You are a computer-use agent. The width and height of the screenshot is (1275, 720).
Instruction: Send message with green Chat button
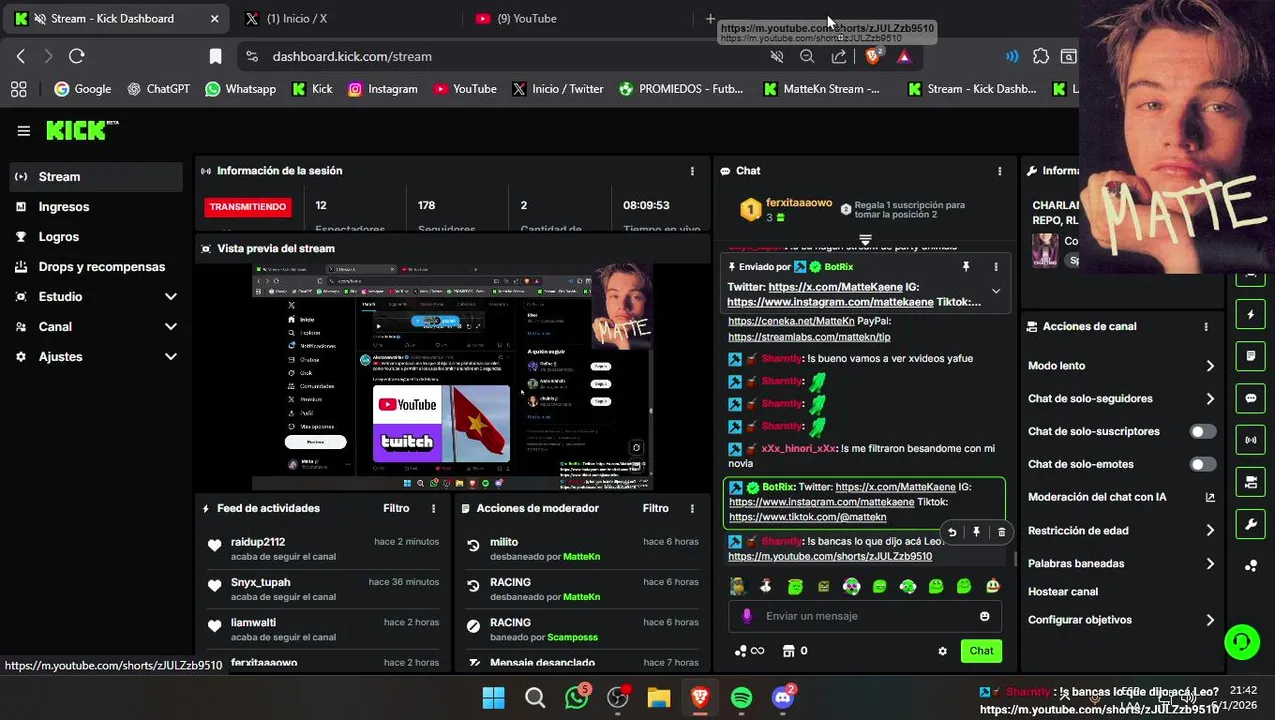[981, 651]
